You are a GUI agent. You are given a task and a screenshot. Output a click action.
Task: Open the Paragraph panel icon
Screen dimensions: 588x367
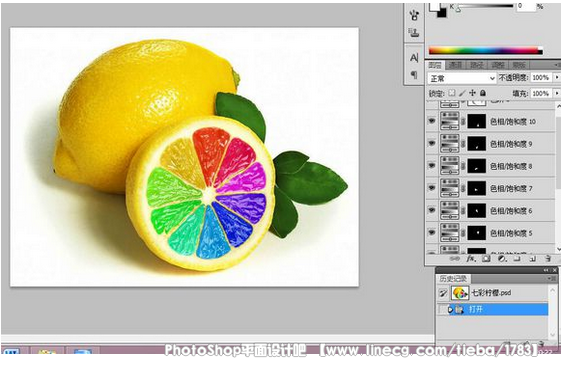(414, 75)
